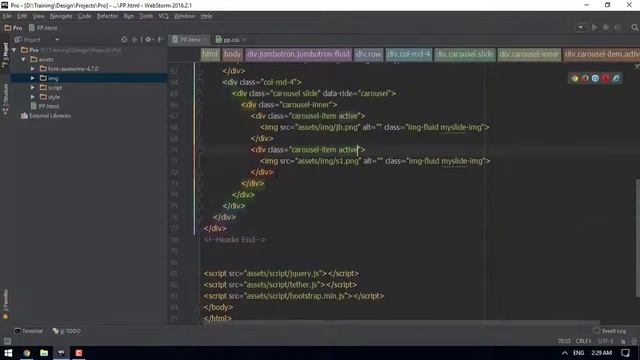Select External Libraries in project tree
Viewport: 640px width, 360px height.
pos(46,116)
